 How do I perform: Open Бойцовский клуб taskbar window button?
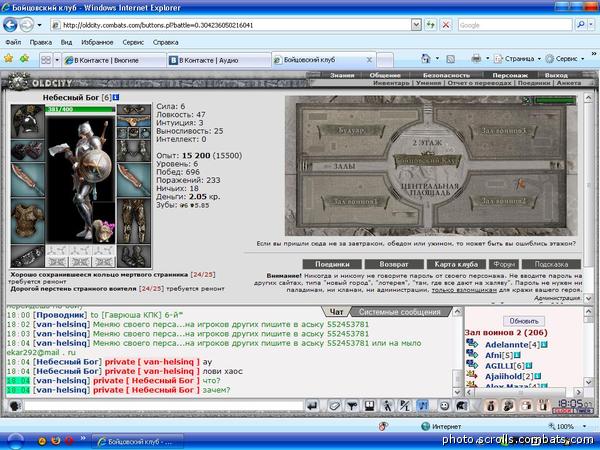[x=137, y=442]
